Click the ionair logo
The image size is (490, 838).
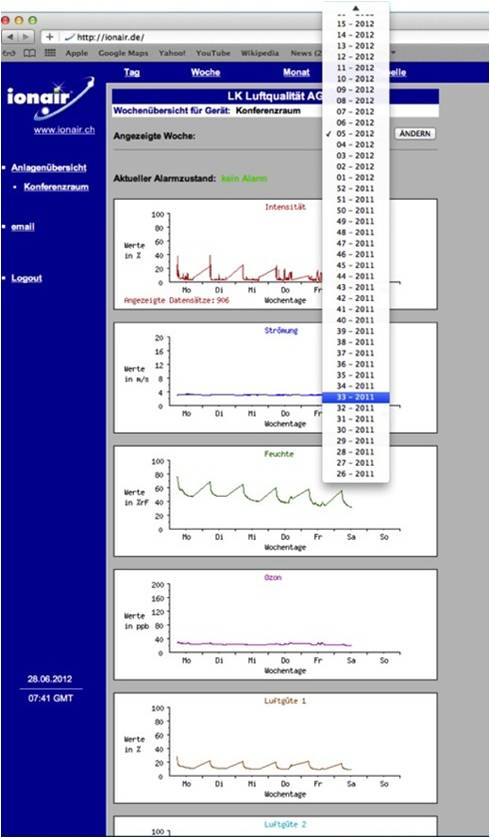(x=51, y=99)
